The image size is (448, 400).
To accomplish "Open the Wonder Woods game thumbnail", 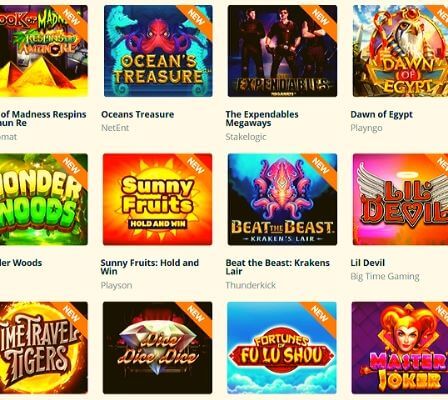I will pyautogui.click(x=44, y=199).
